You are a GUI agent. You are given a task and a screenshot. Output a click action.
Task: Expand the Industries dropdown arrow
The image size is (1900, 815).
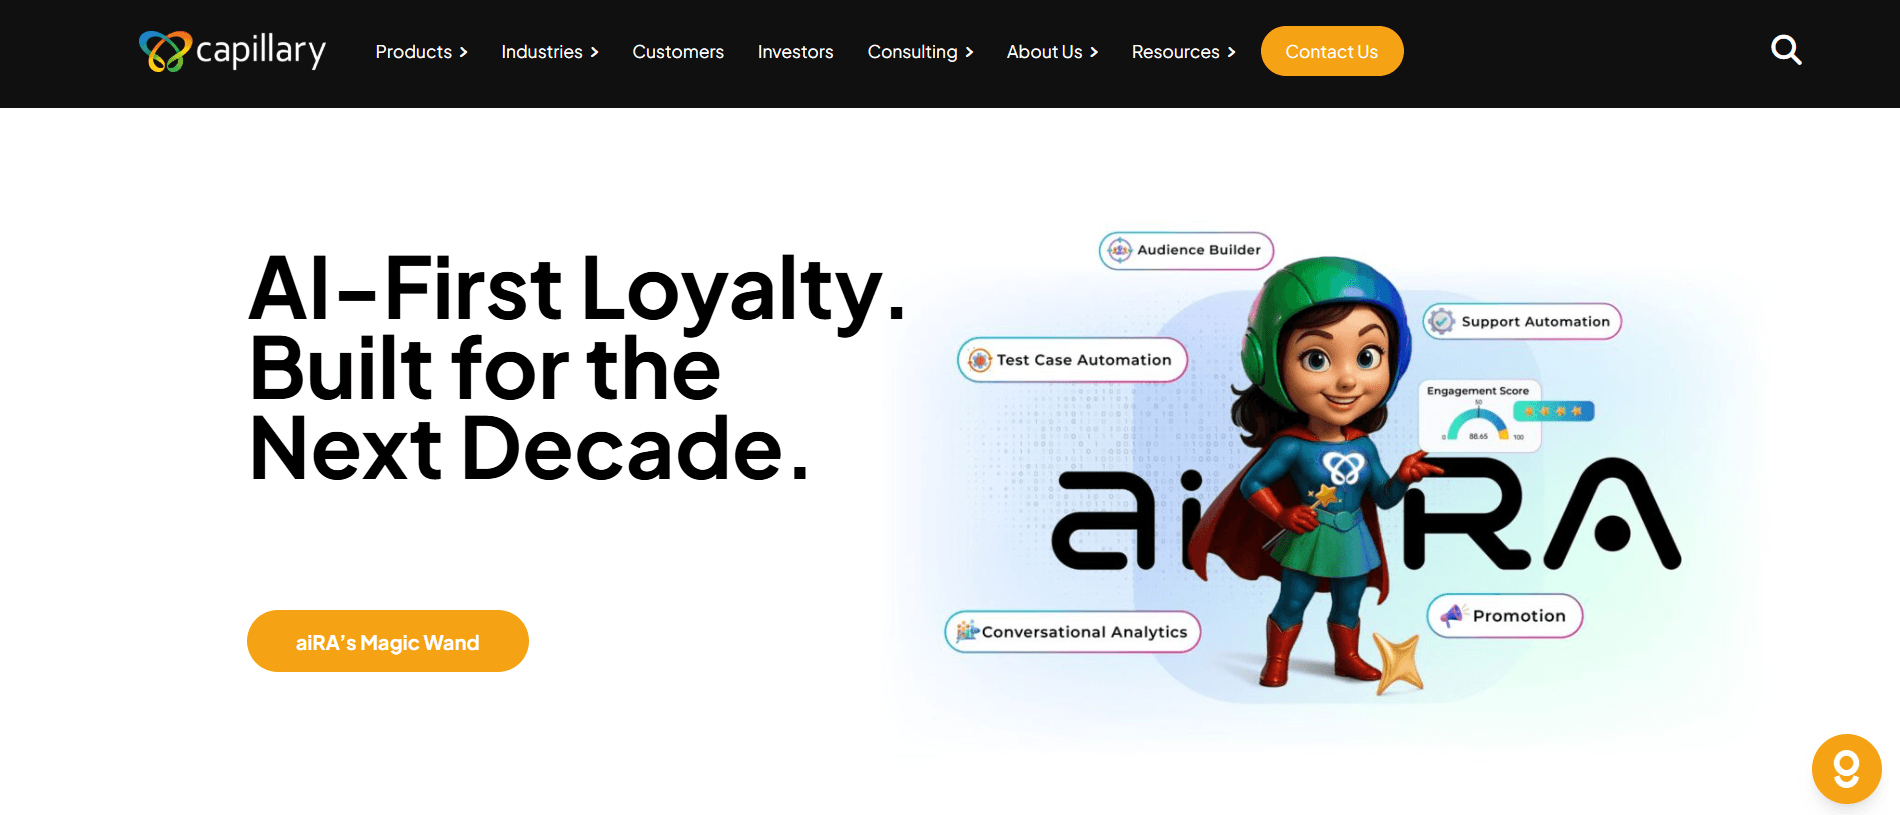click(x=594, y=52)
